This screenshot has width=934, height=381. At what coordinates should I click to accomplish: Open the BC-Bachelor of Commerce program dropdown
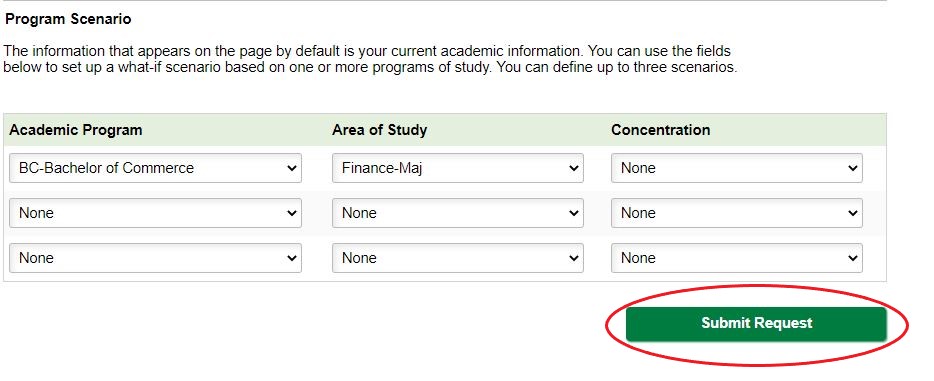pyautogui.click(x=155, y=168)
